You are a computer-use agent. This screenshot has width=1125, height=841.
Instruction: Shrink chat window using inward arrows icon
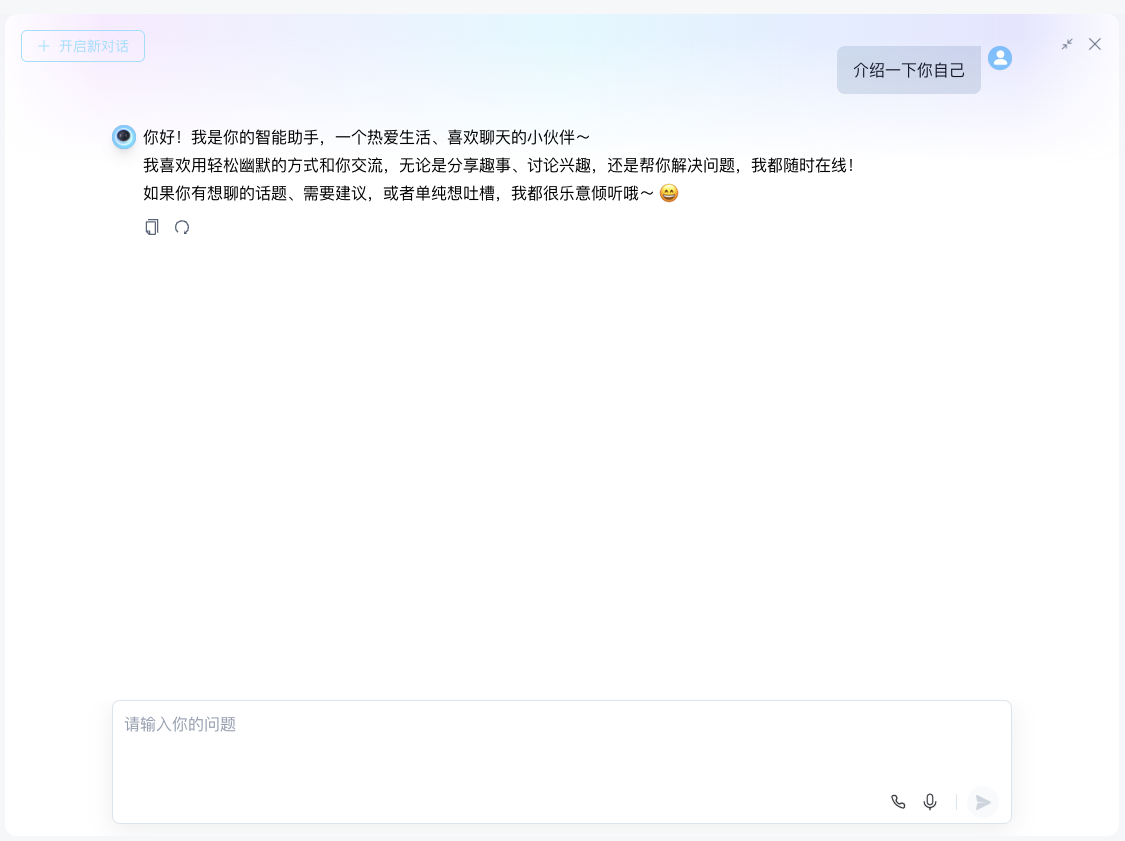[x=1068, y=44]
